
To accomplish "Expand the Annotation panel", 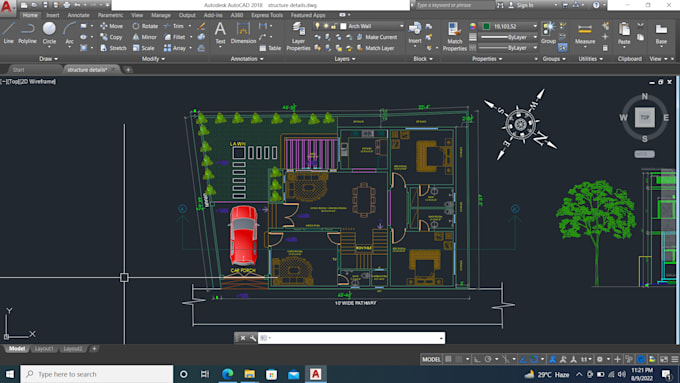I will point(247,59).
